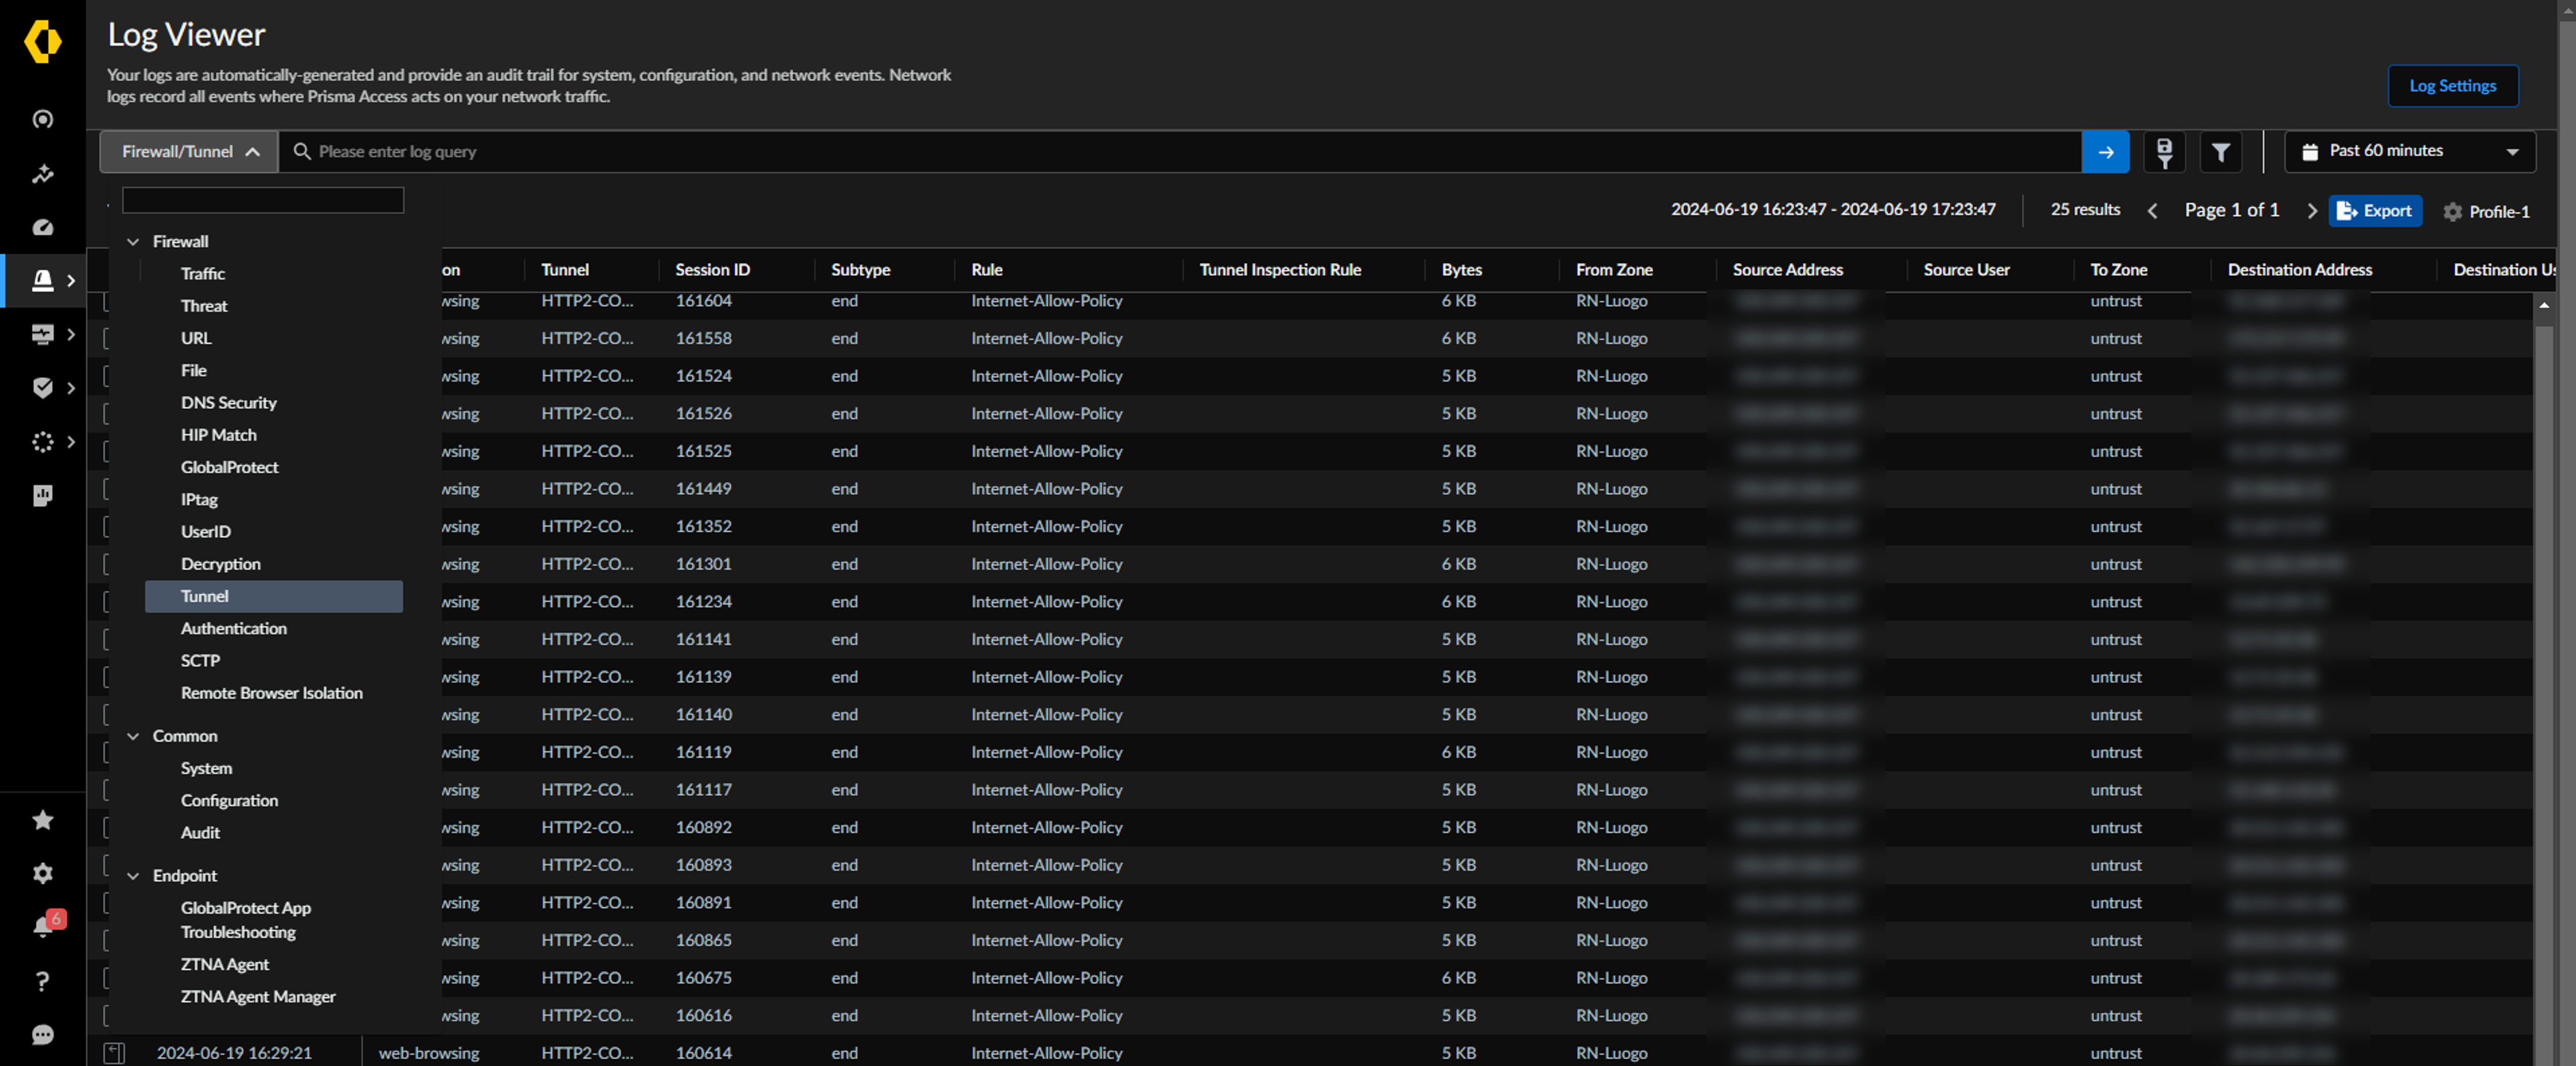Screen dimensions: 2576x1066
Task: Expand the monitor sidebar submenu chevron
Action: pos(71,334)
